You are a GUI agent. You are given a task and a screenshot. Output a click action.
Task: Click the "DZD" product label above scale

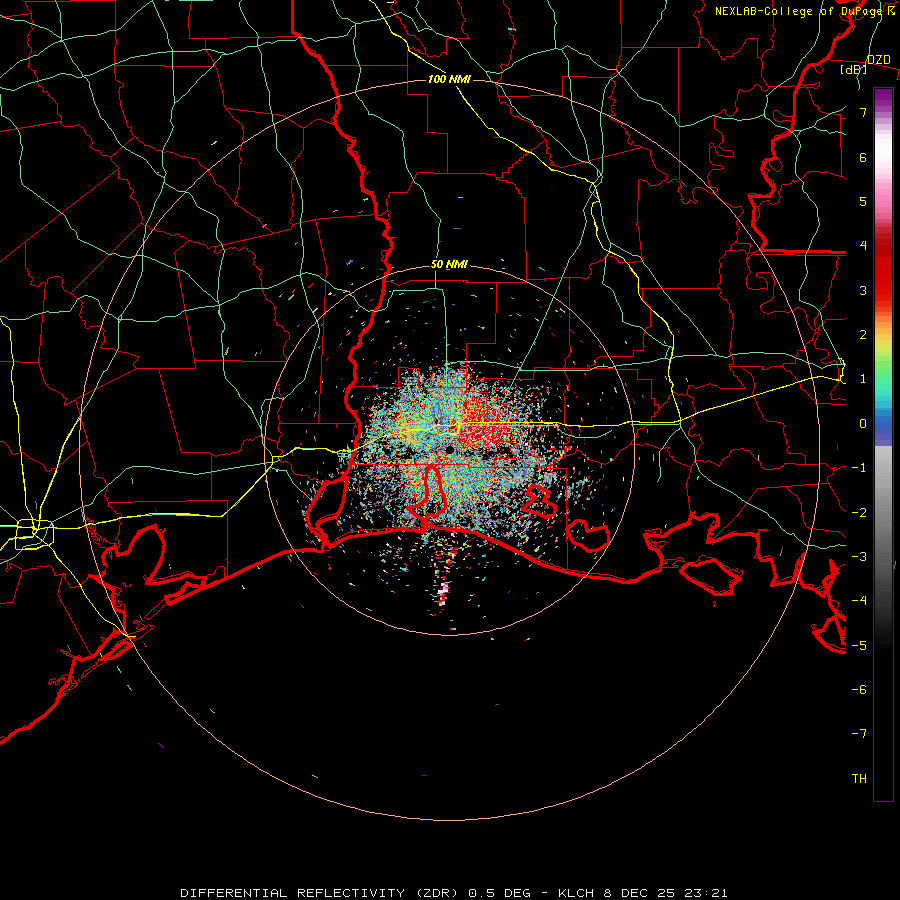click(879, 60)
